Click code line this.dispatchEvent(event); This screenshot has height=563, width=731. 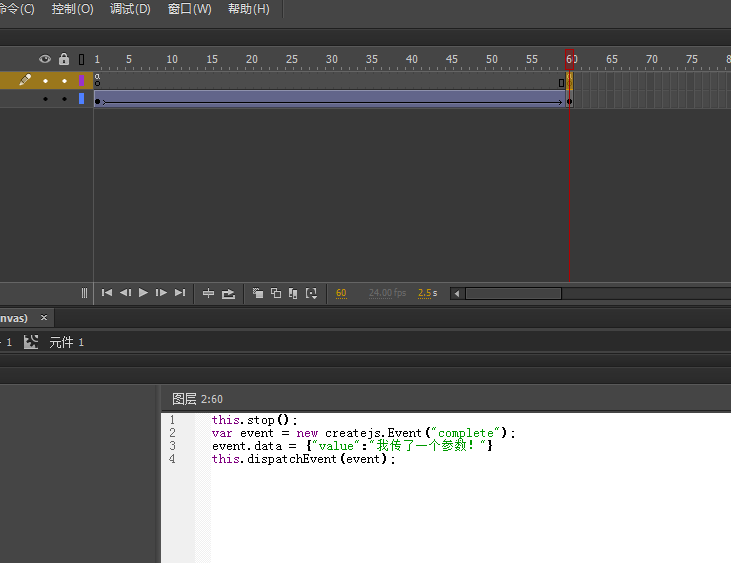[x=303, y=459]
